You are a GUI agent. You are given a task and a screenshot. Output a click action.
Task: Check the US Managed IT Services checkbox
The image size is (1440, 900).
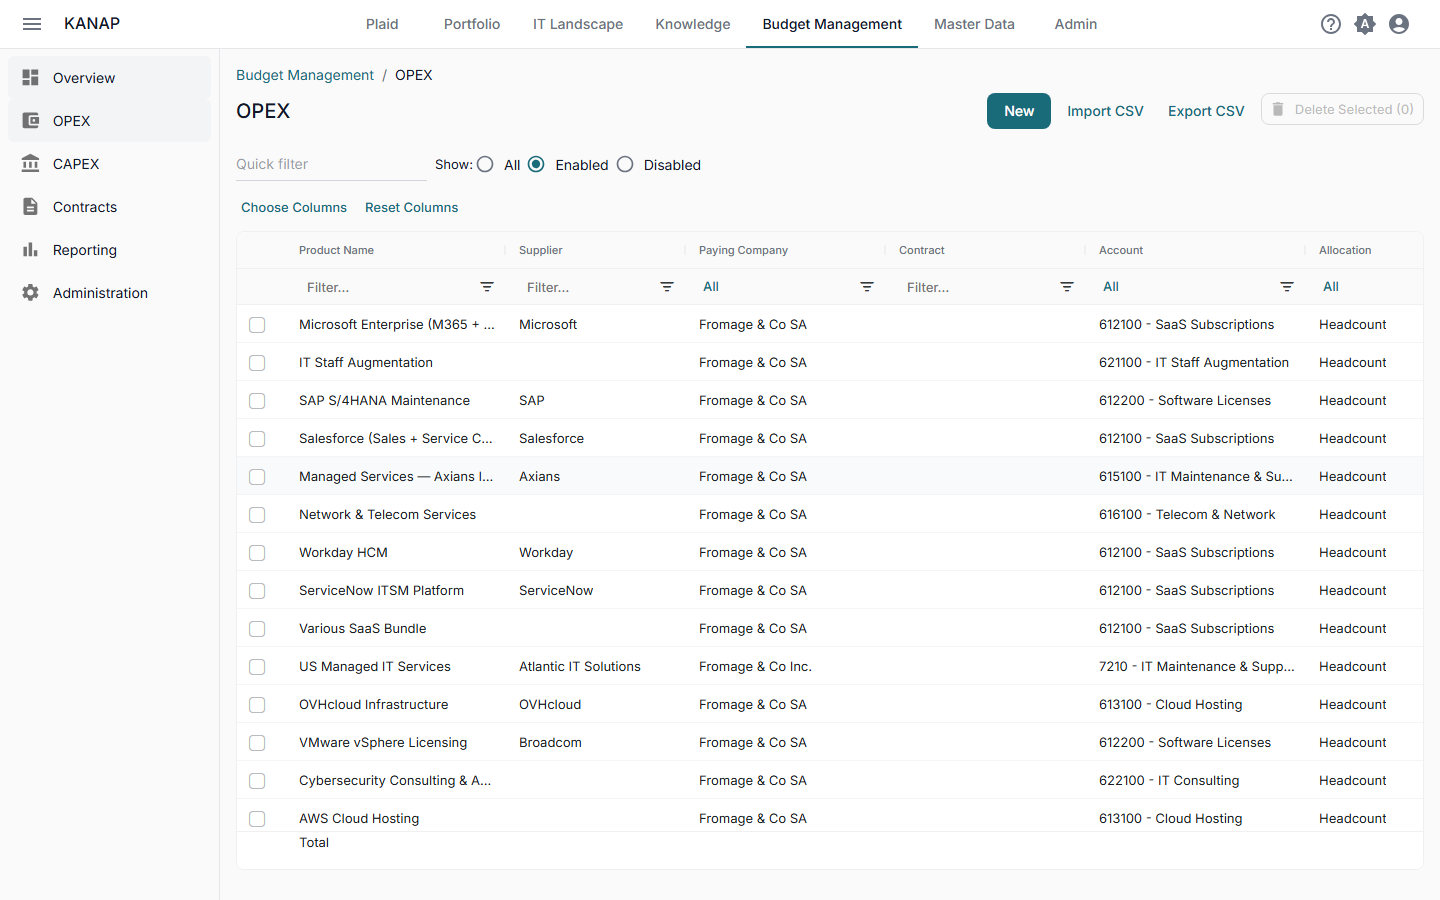tap(257, 667)
